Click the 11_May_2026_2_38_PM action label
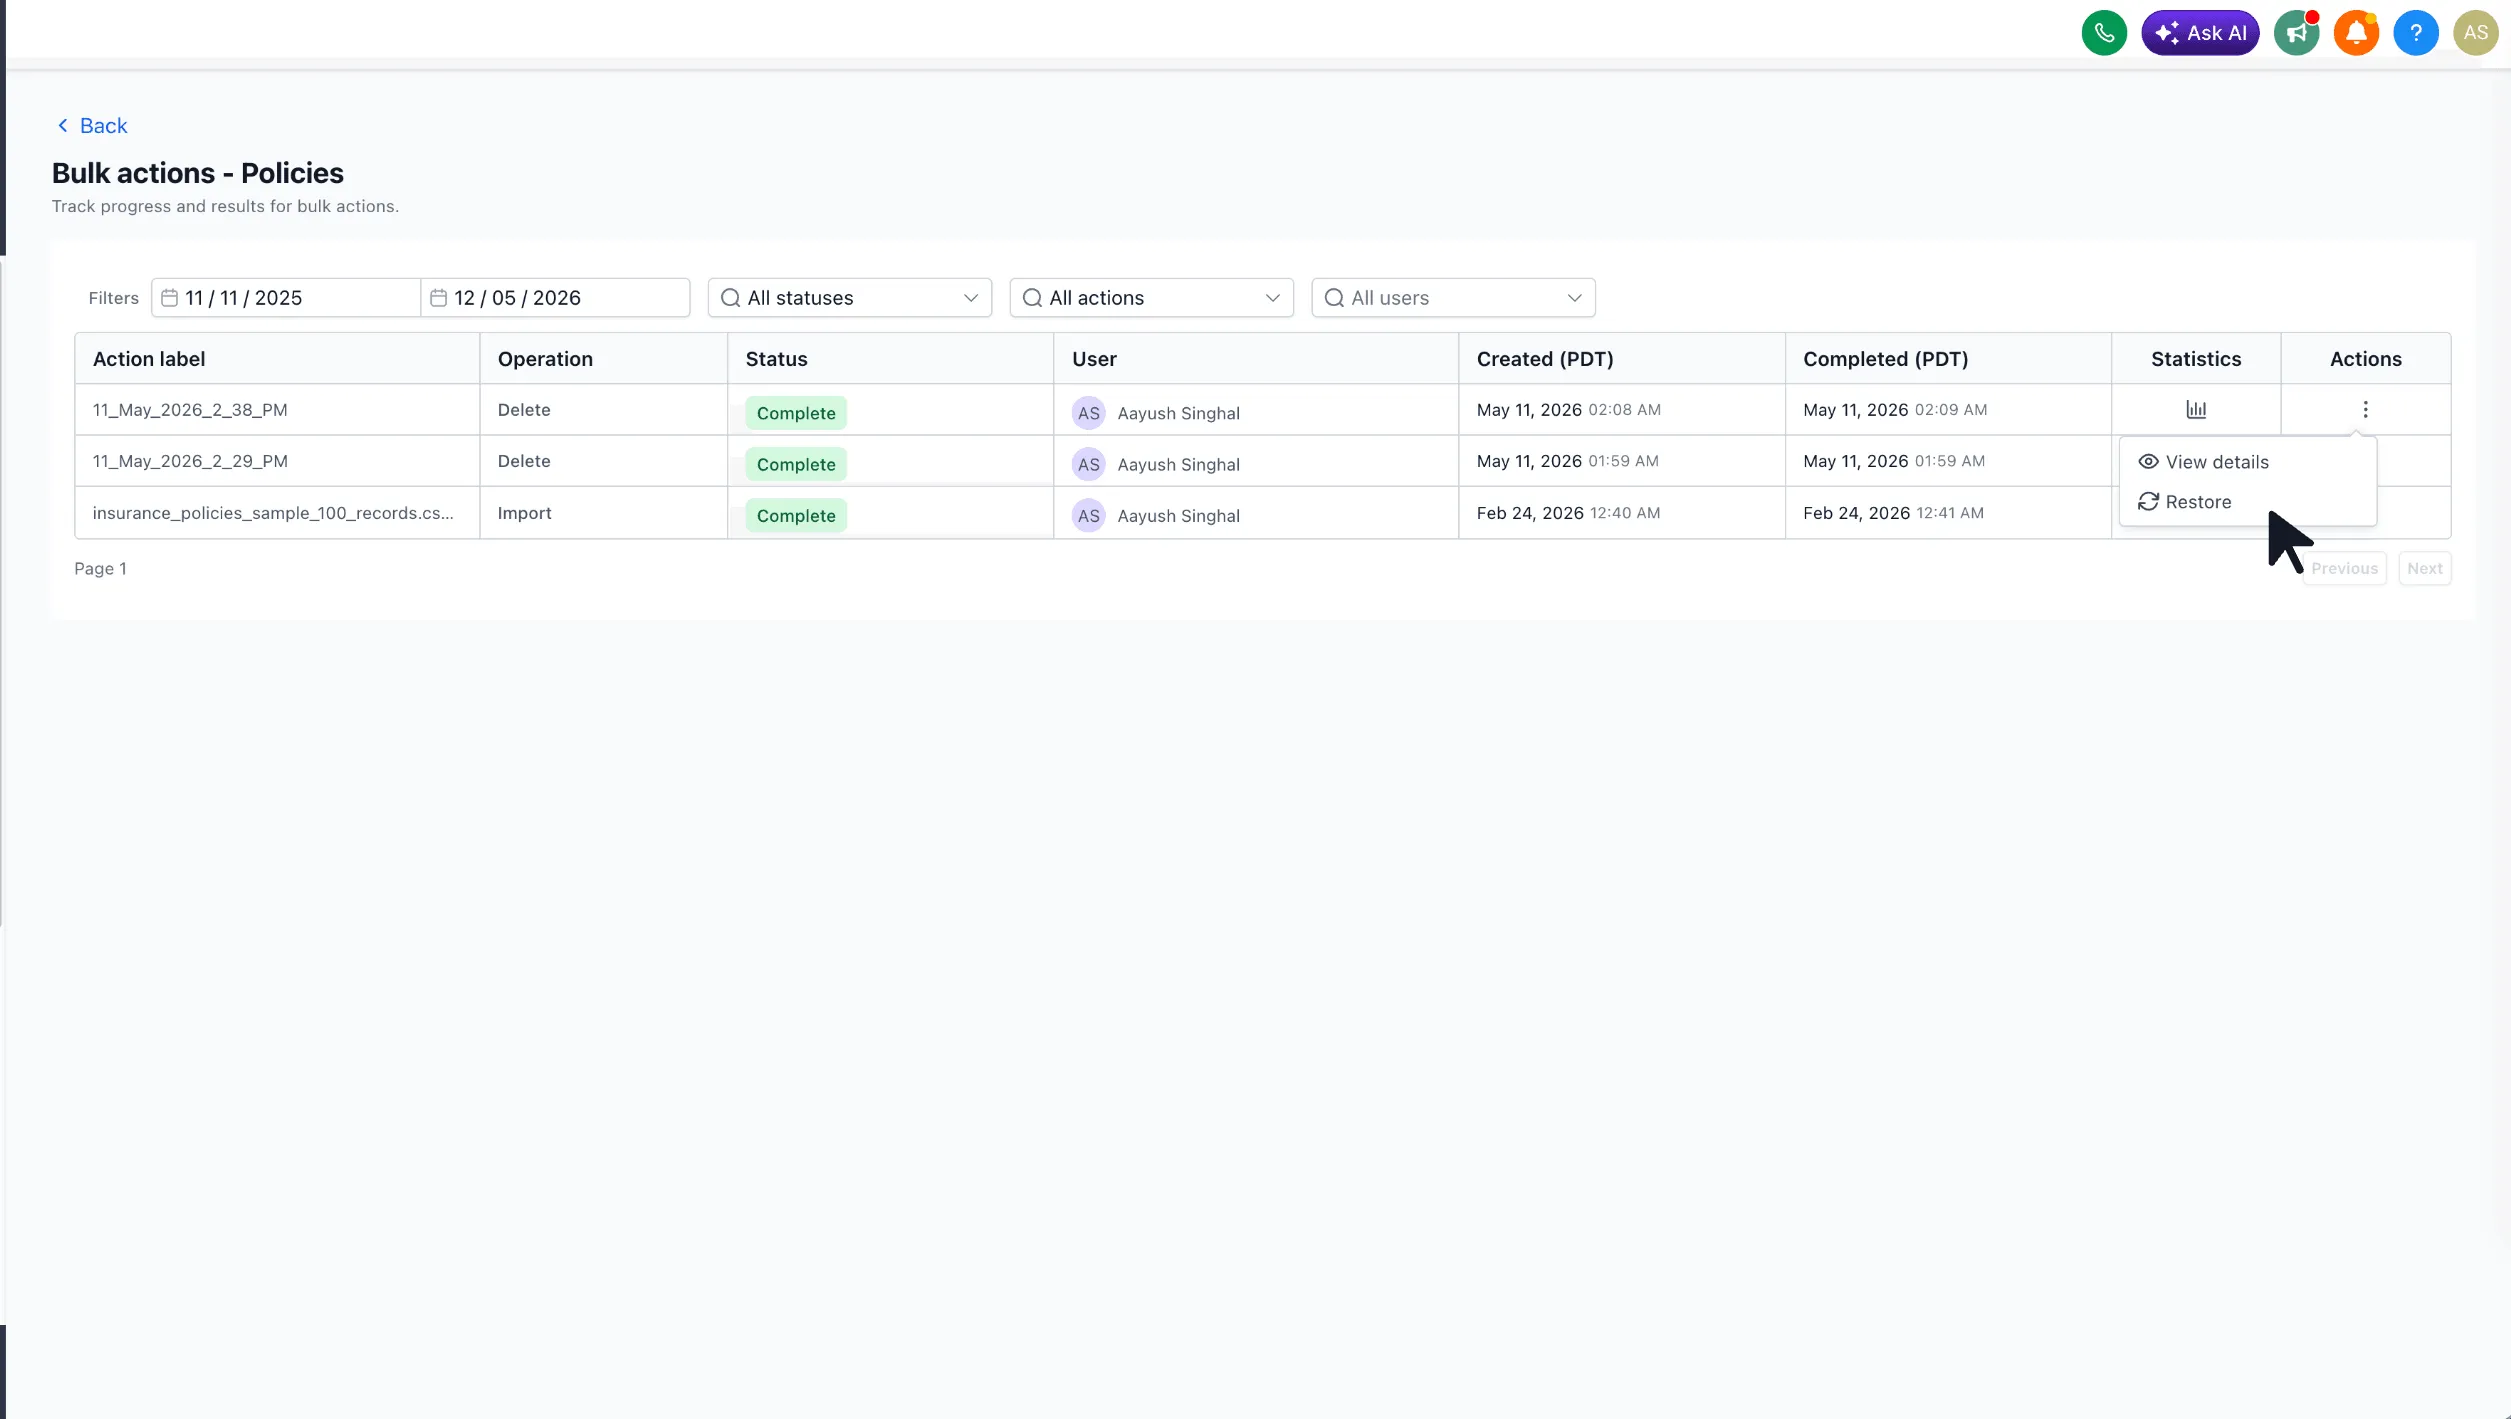Screen dimensions: 2511x1419 [190, 410]
